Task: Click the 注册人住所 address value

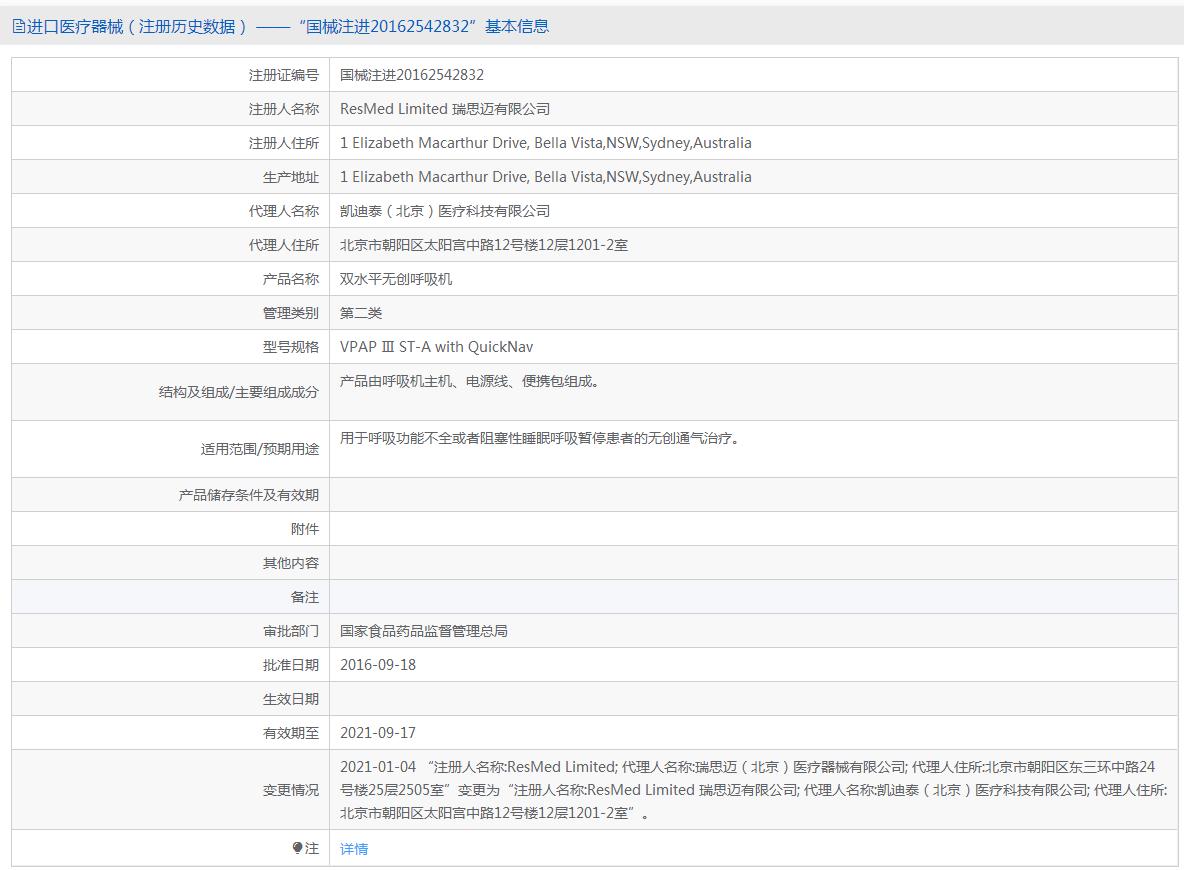Action: [x=545, y=143]
